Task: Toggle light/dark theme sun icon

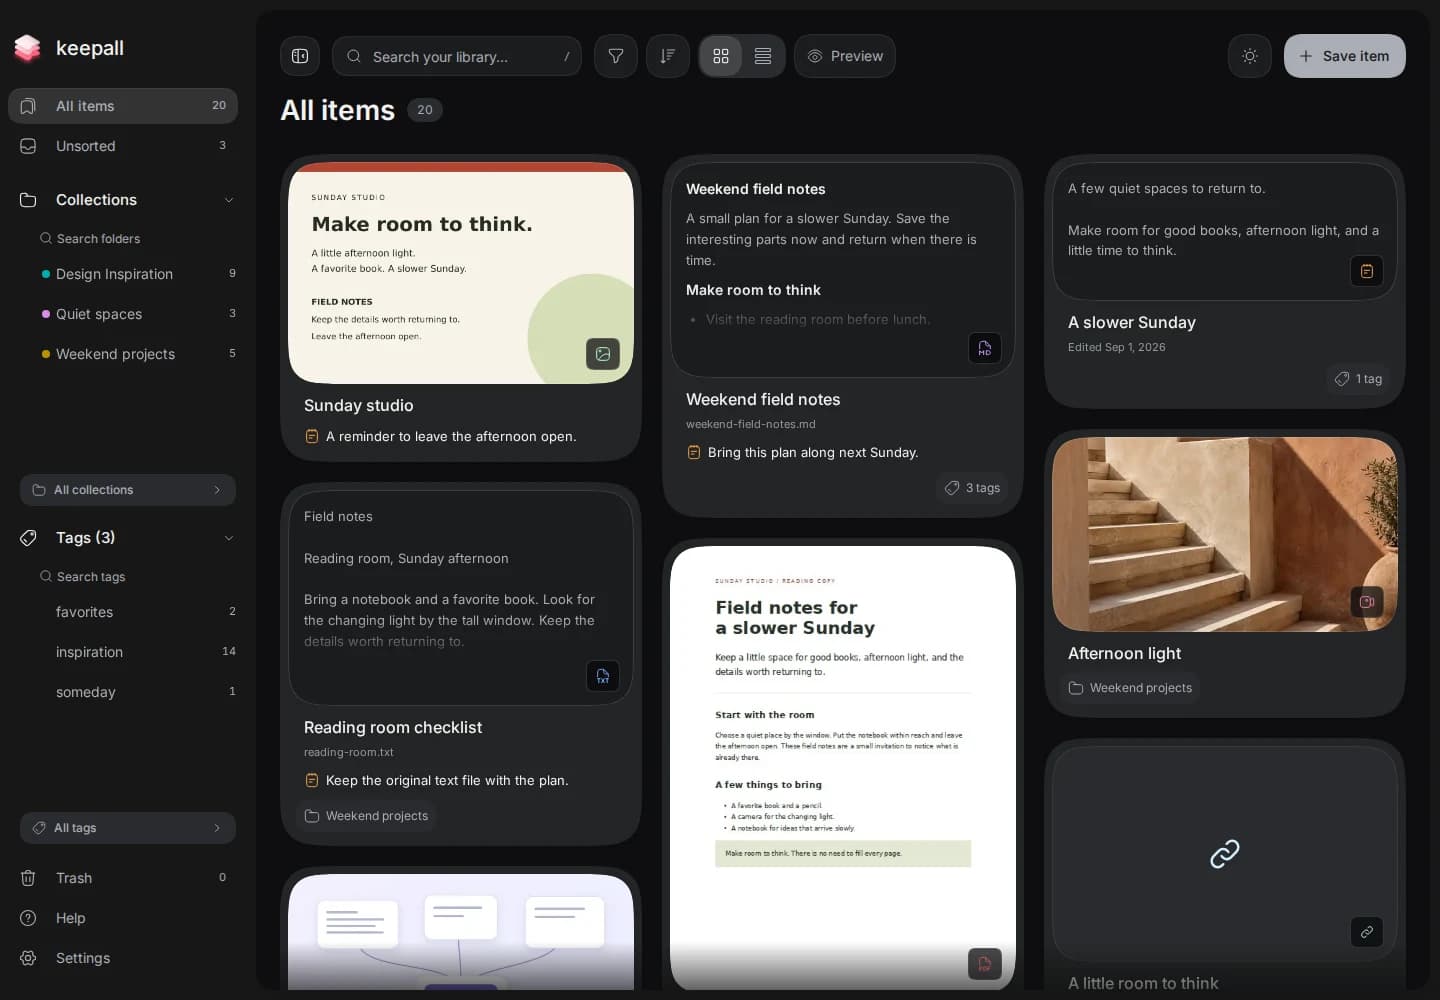Action: coord(1250,56)
